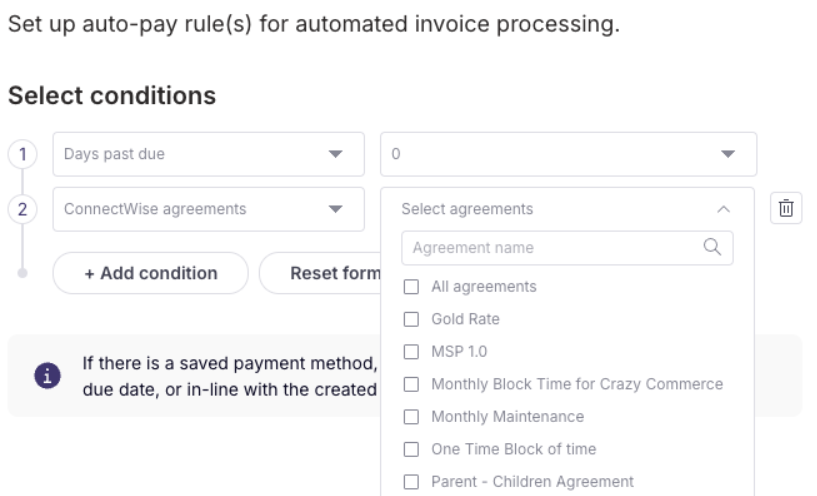817x496 pixels.
Task: Collapse the Select agreements dropdown
Action: 724,210
